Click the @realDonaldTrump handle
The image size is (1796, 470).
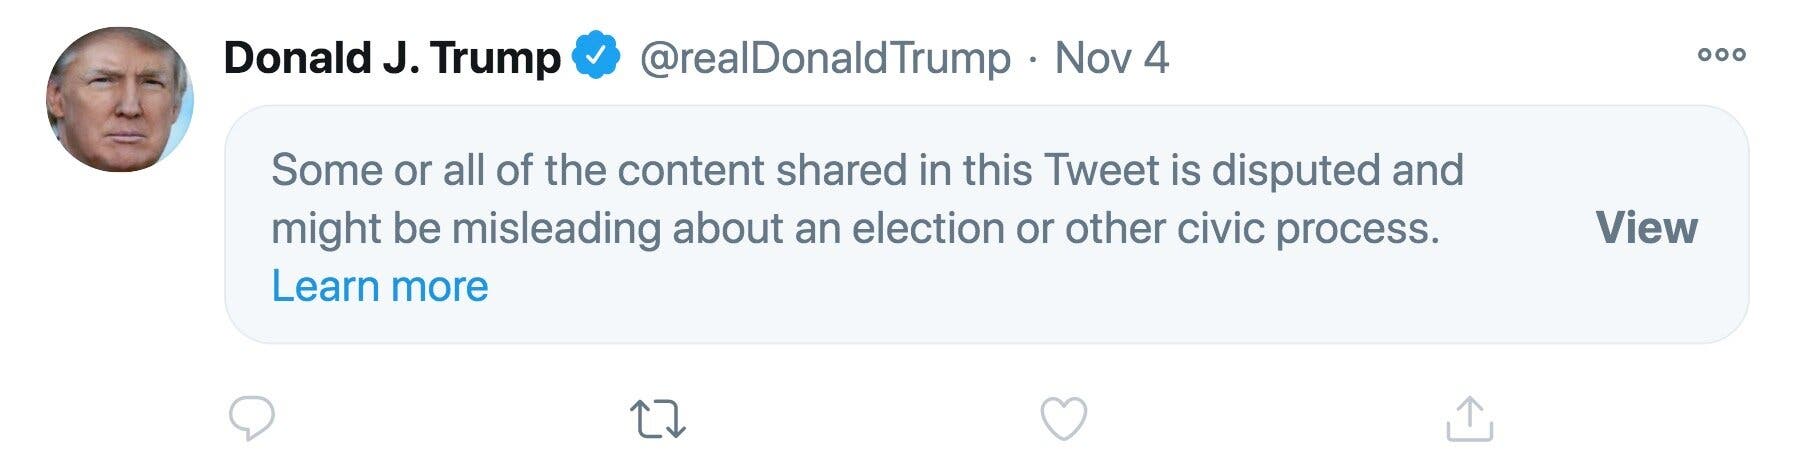824,58
